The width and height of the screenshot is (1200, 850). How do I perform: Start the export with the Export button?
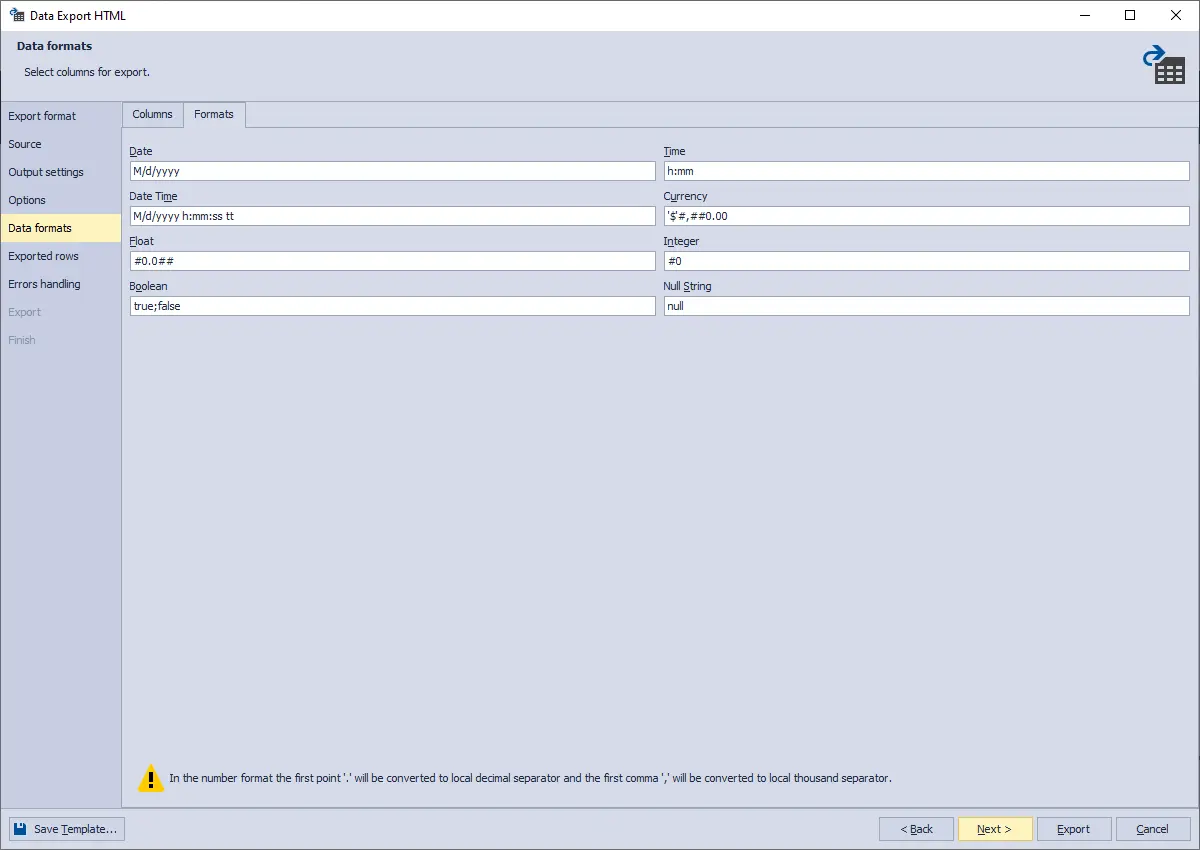point(1073,828)
